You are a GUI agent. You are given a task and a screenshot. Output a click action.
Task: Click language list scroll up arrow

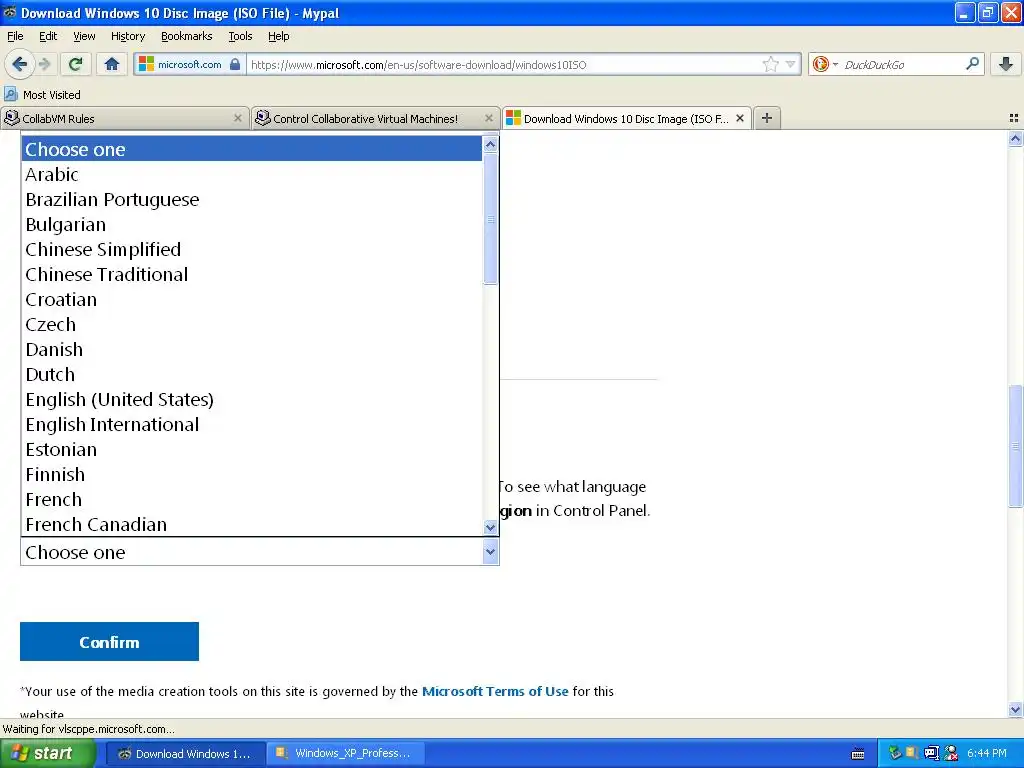click(x=490, y=144)
